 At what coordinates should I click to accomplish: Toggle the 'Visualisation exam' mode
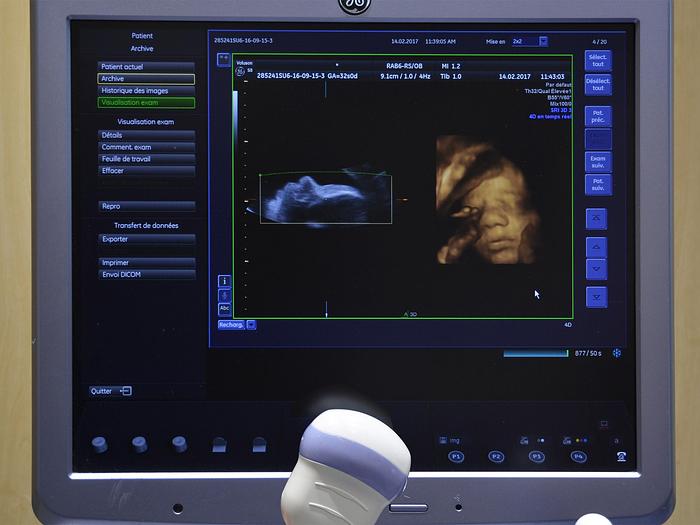click(x=146, y=102)
